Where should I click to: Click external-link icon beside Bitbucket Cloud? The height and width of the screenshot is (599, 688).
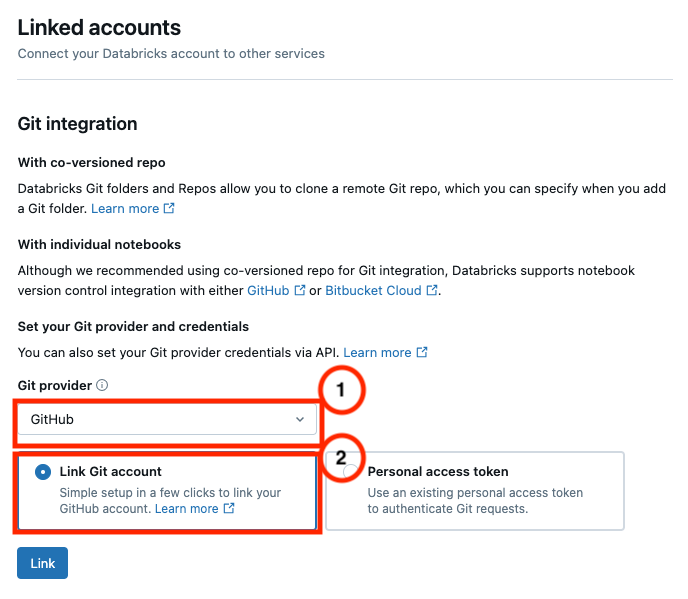pos(432,291)
